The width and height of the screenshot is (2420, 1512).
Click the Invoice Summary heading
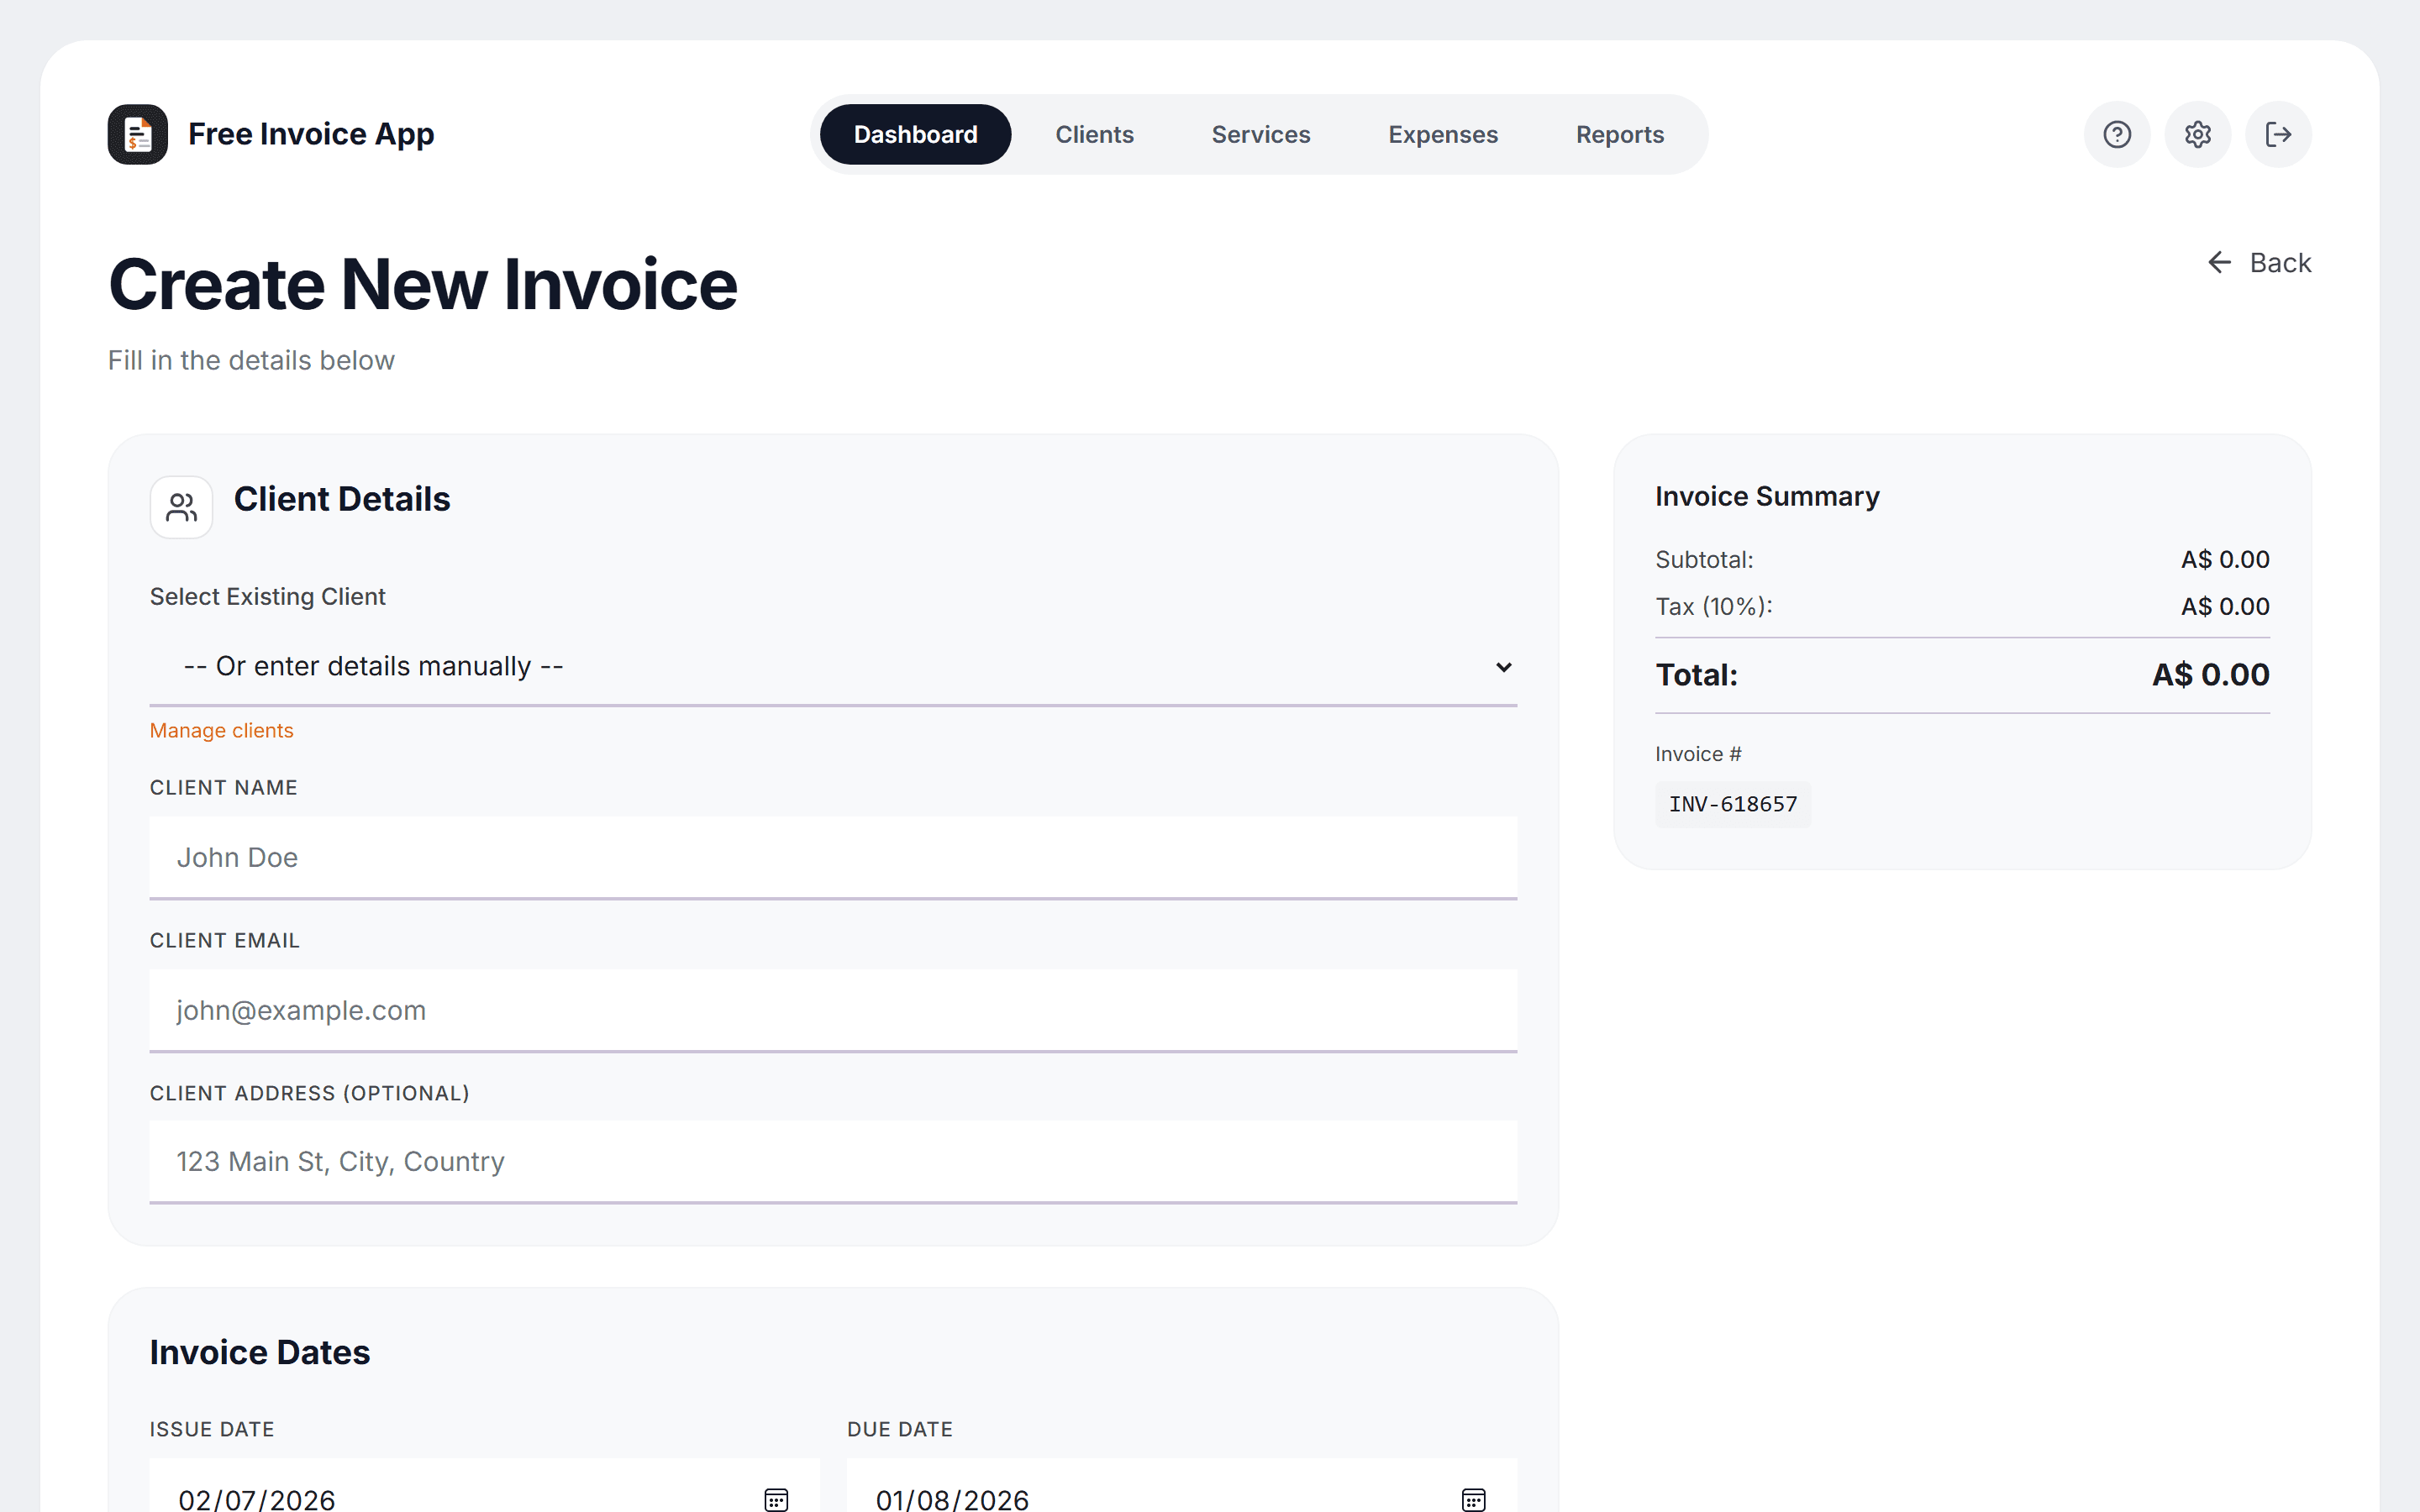(1767, 496)
